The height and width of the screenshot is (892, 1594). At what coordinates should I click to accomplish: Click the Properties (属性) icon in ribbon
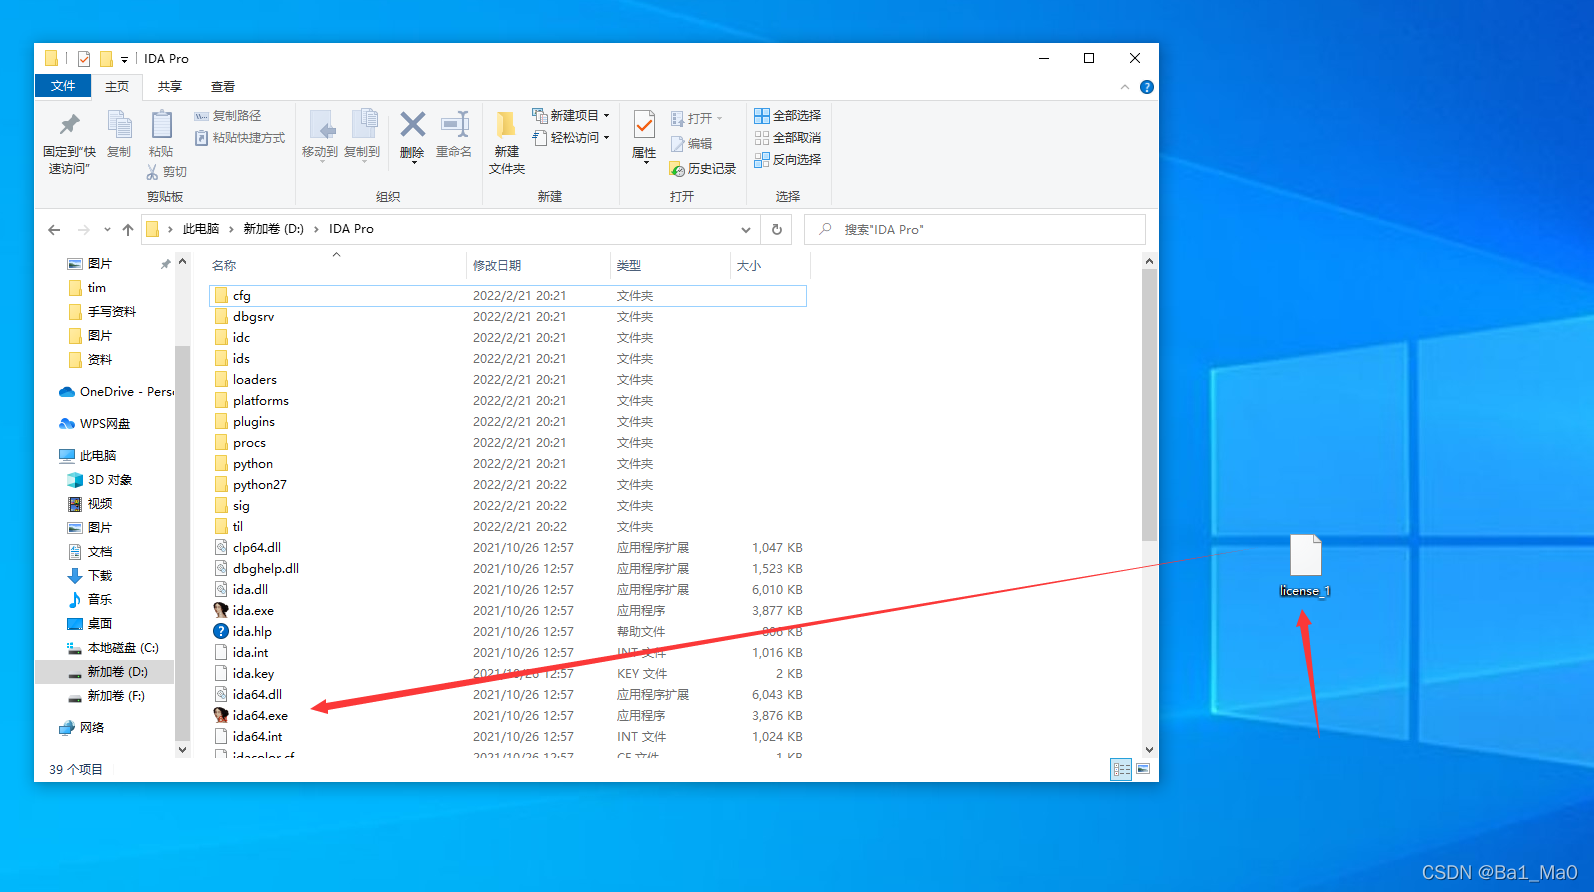[644, 126]
